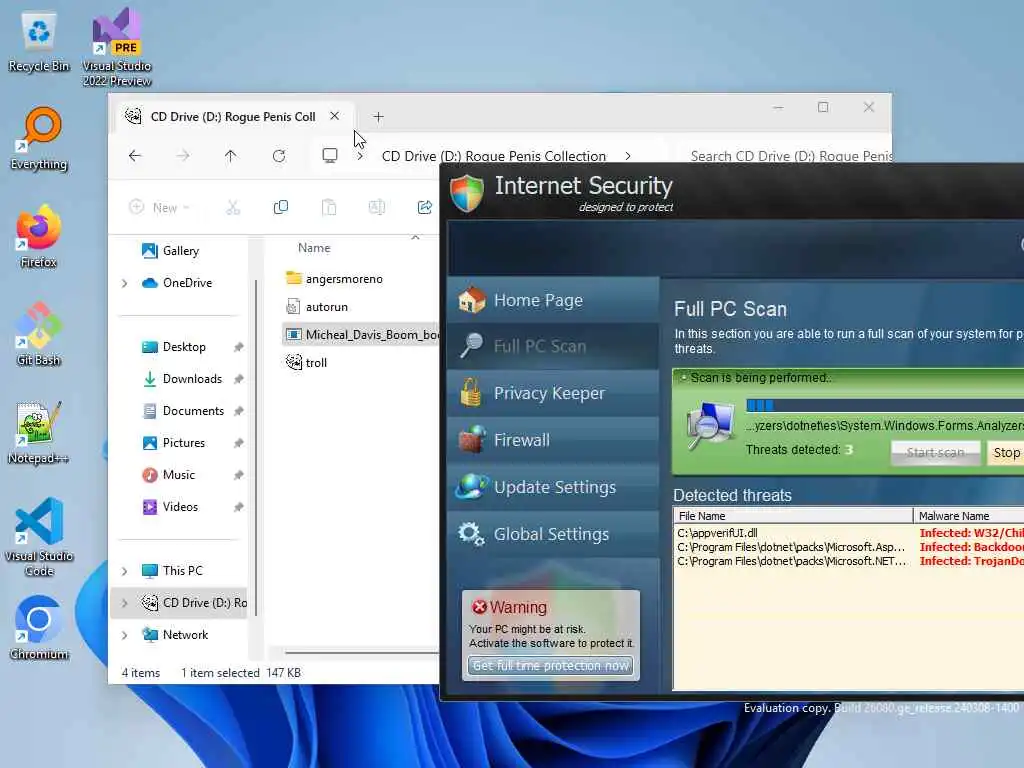Select the C:\appverifUI.dll threat row
Viewport: 1024px width, 768px height.
coord(849,533)
